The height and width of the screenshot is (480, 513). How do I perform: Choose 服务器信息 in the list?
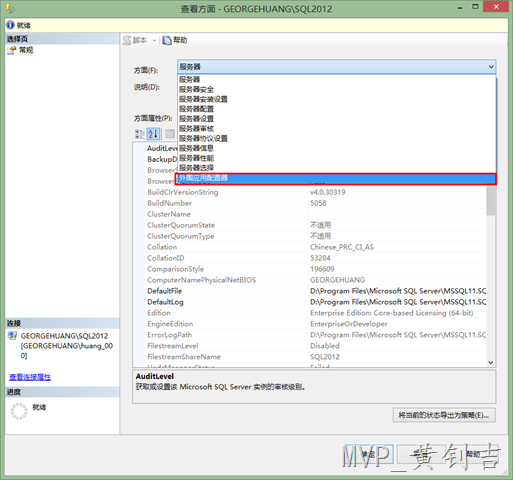337,148
